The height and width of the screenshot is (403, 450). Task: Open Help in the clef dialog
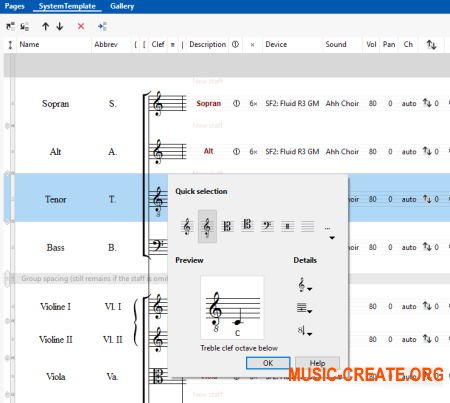click(x=317, y=363)
